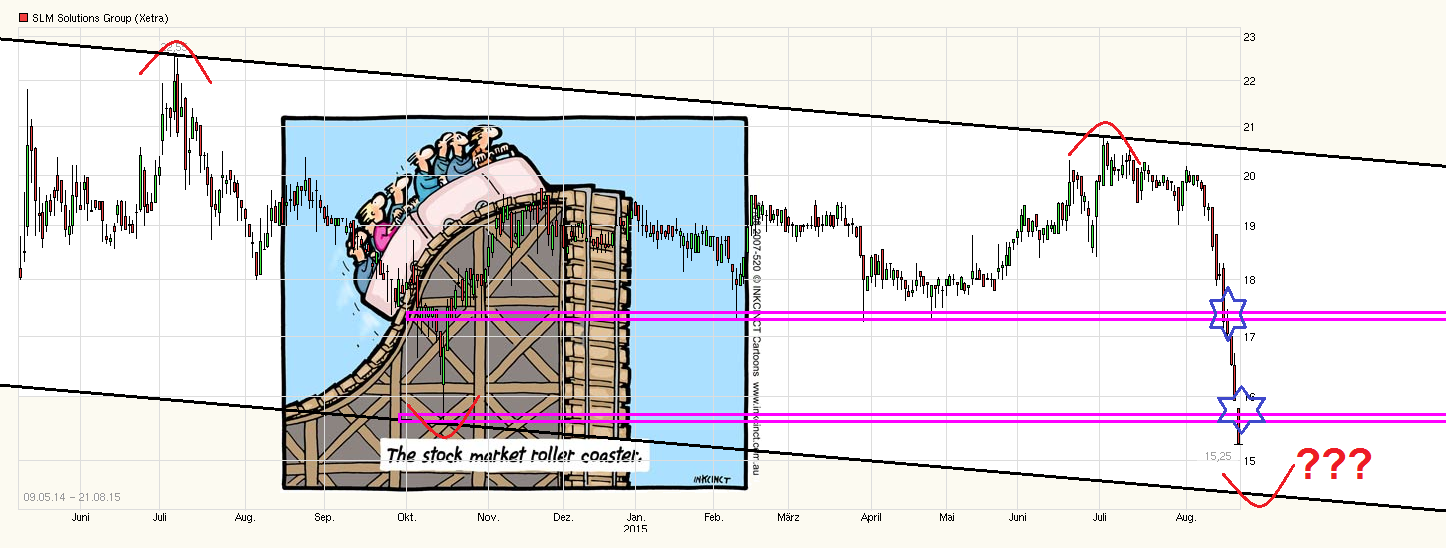Image resolution: width=1446 pixels, height=548 pixels.
Task: Select the 'SLM Solutions Group (Xetra)' chart title
Action: pos(98,18)
